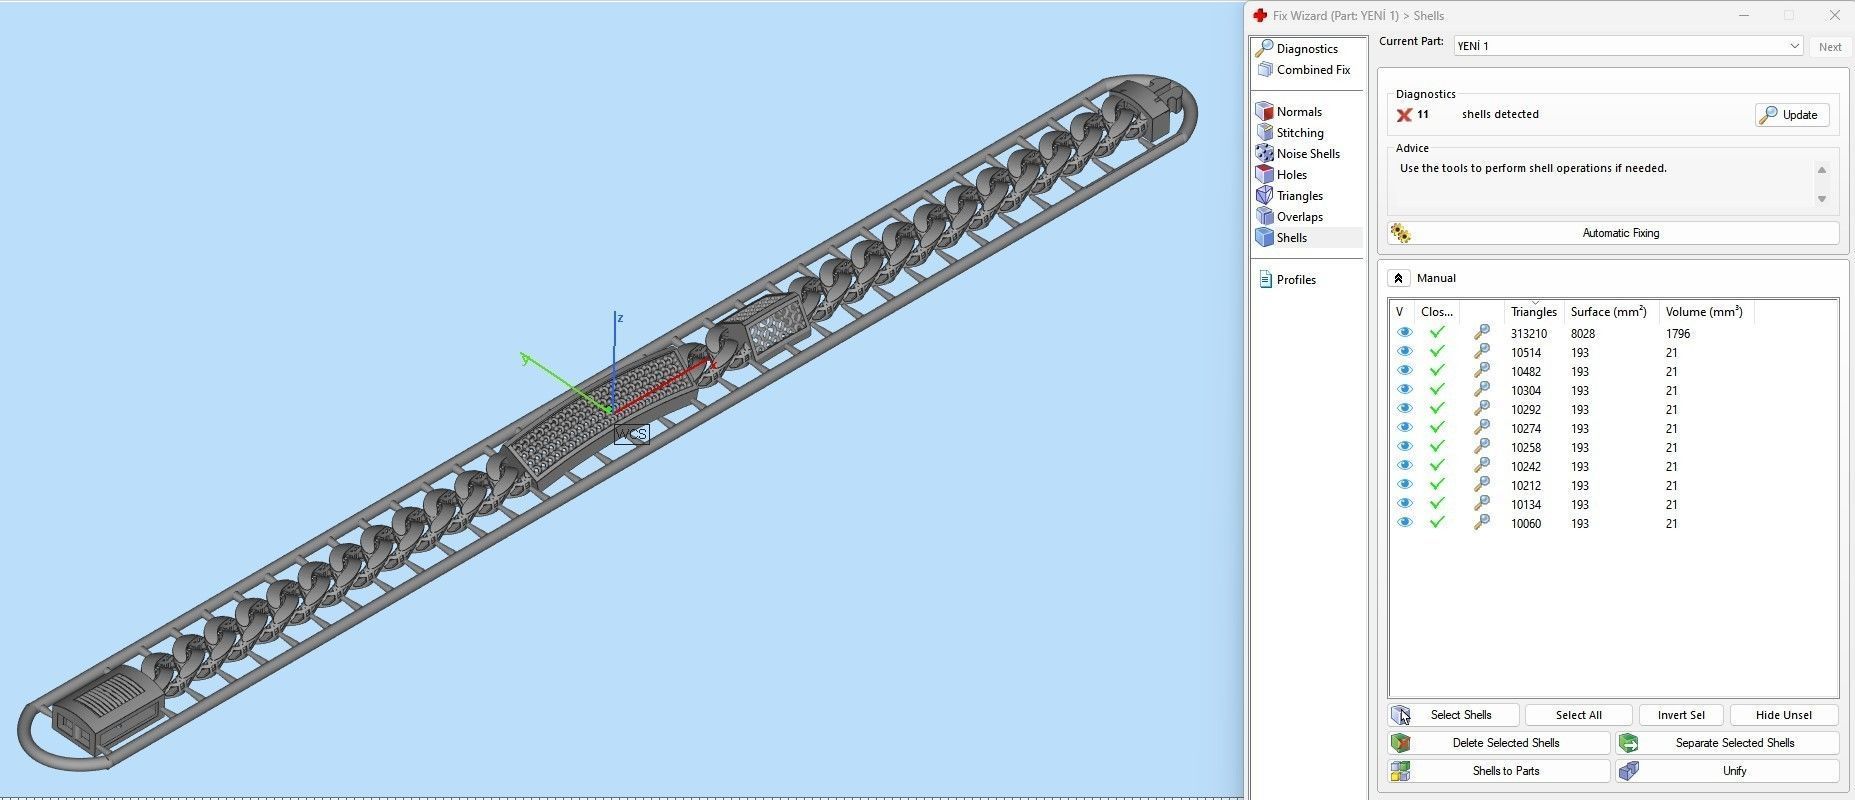
Task: Click the blue Z axis label in the viewport
Action: coord(620,318)
